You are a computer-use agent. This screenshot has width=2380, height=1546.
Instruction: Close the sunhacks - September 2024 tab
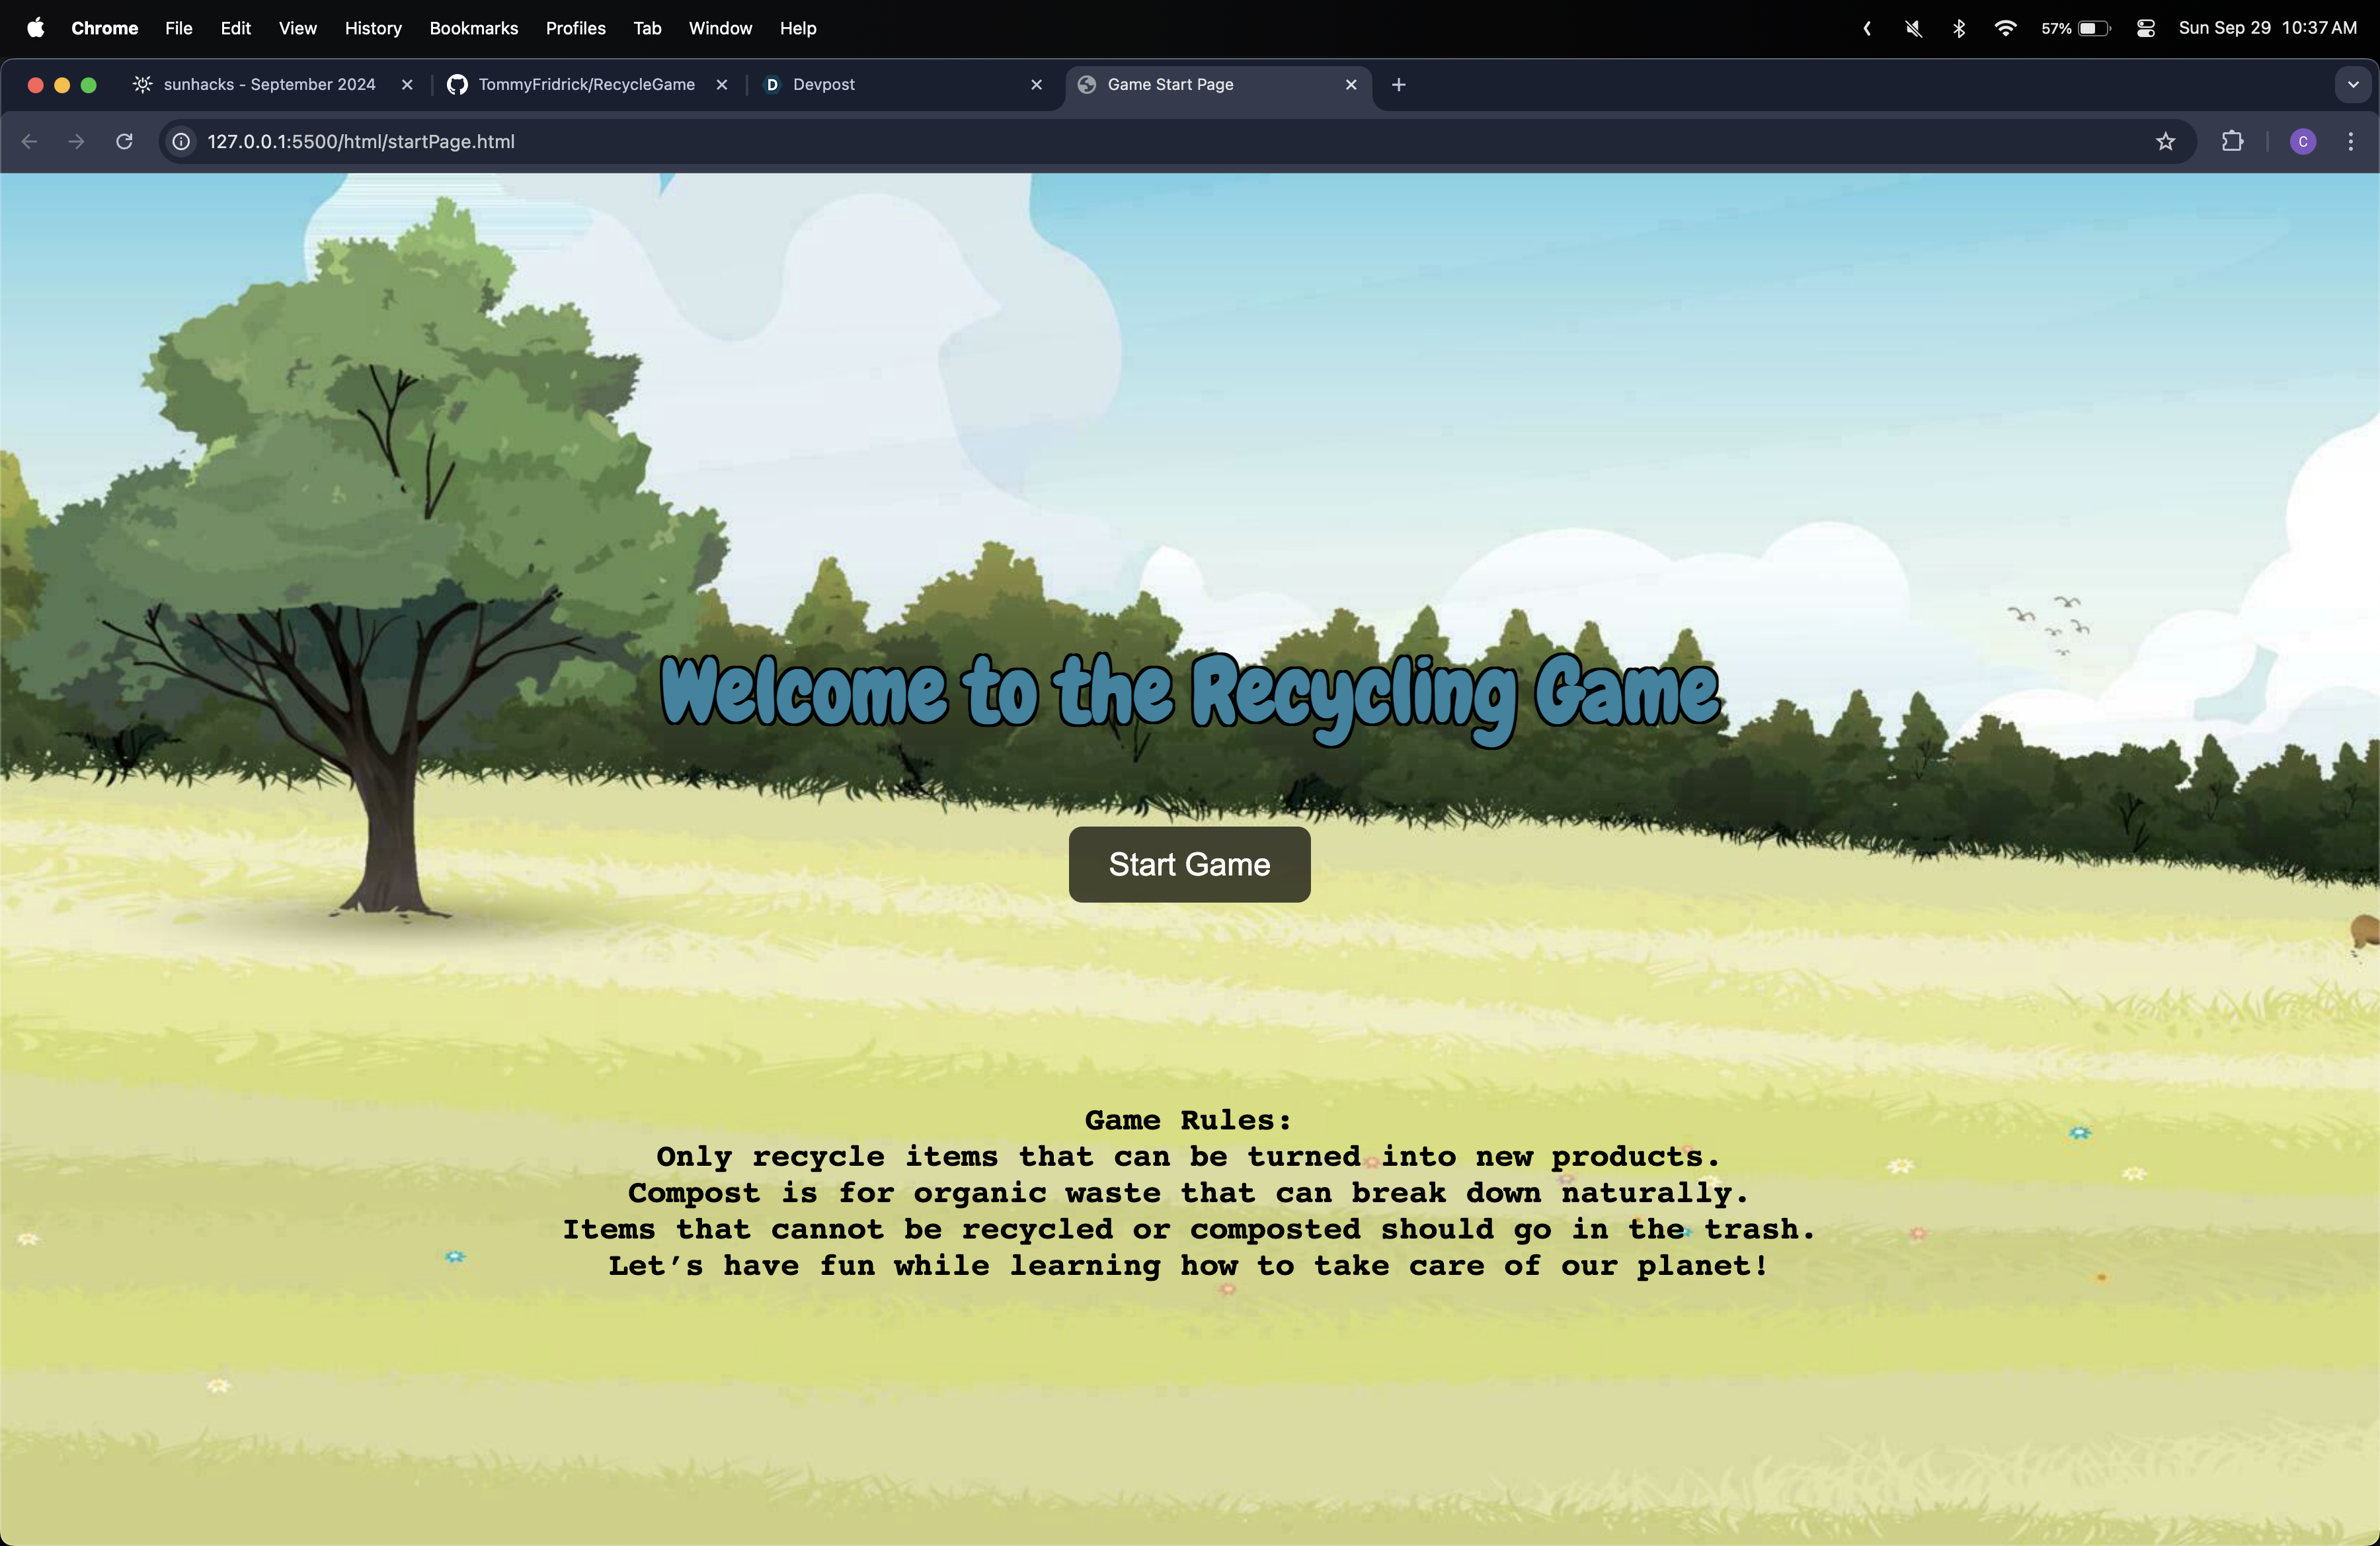tap(407, 85)
